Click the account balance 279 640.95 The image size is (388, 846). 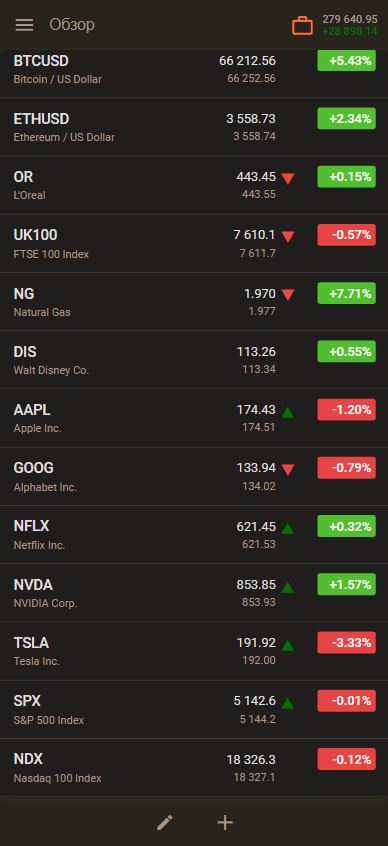[x=350, y=19]
